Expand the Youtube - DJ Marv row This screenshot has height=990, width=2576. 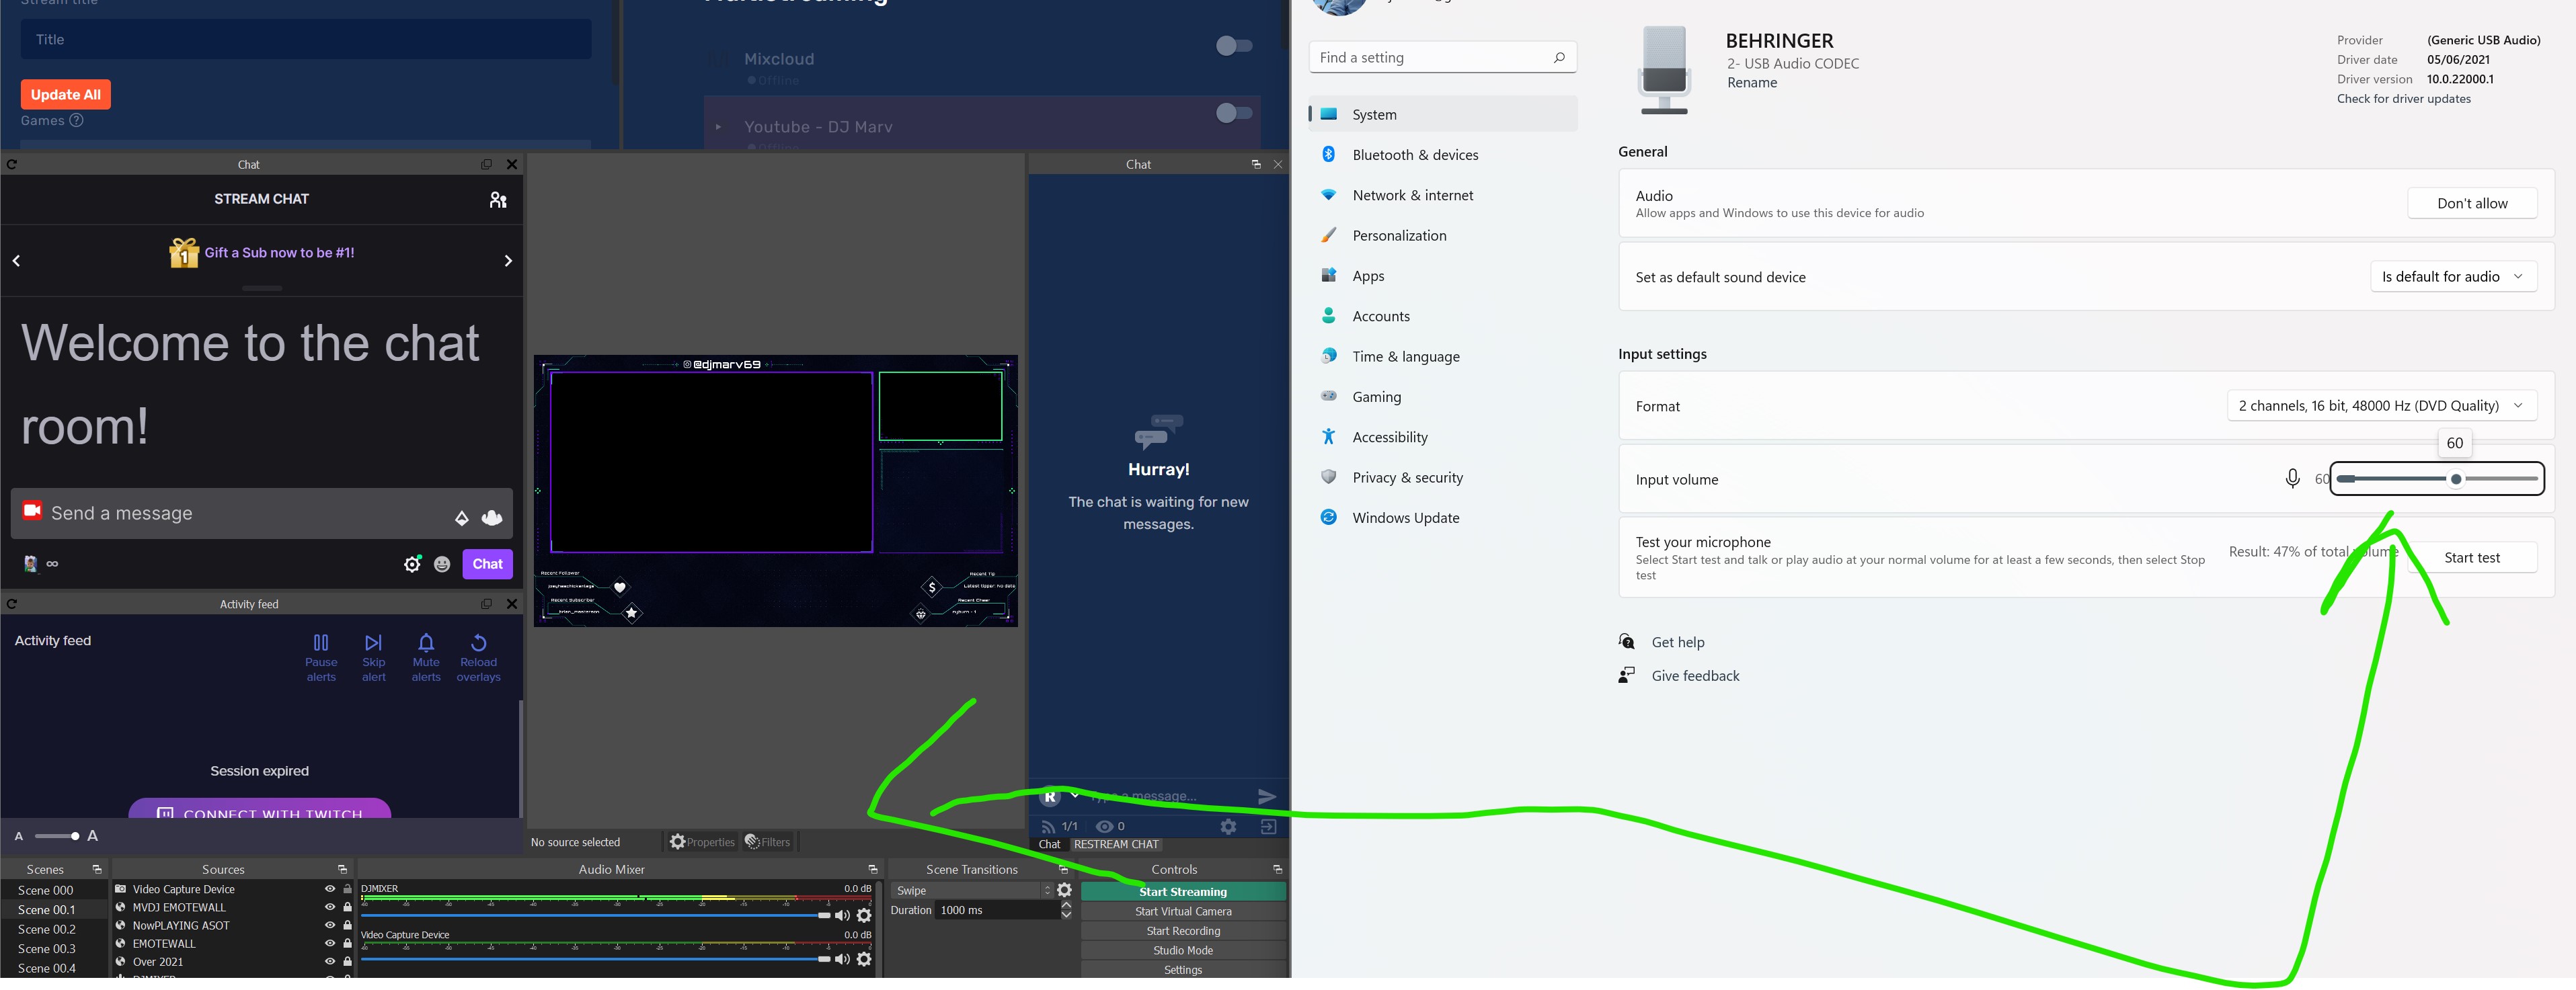(x=718, y=127)
